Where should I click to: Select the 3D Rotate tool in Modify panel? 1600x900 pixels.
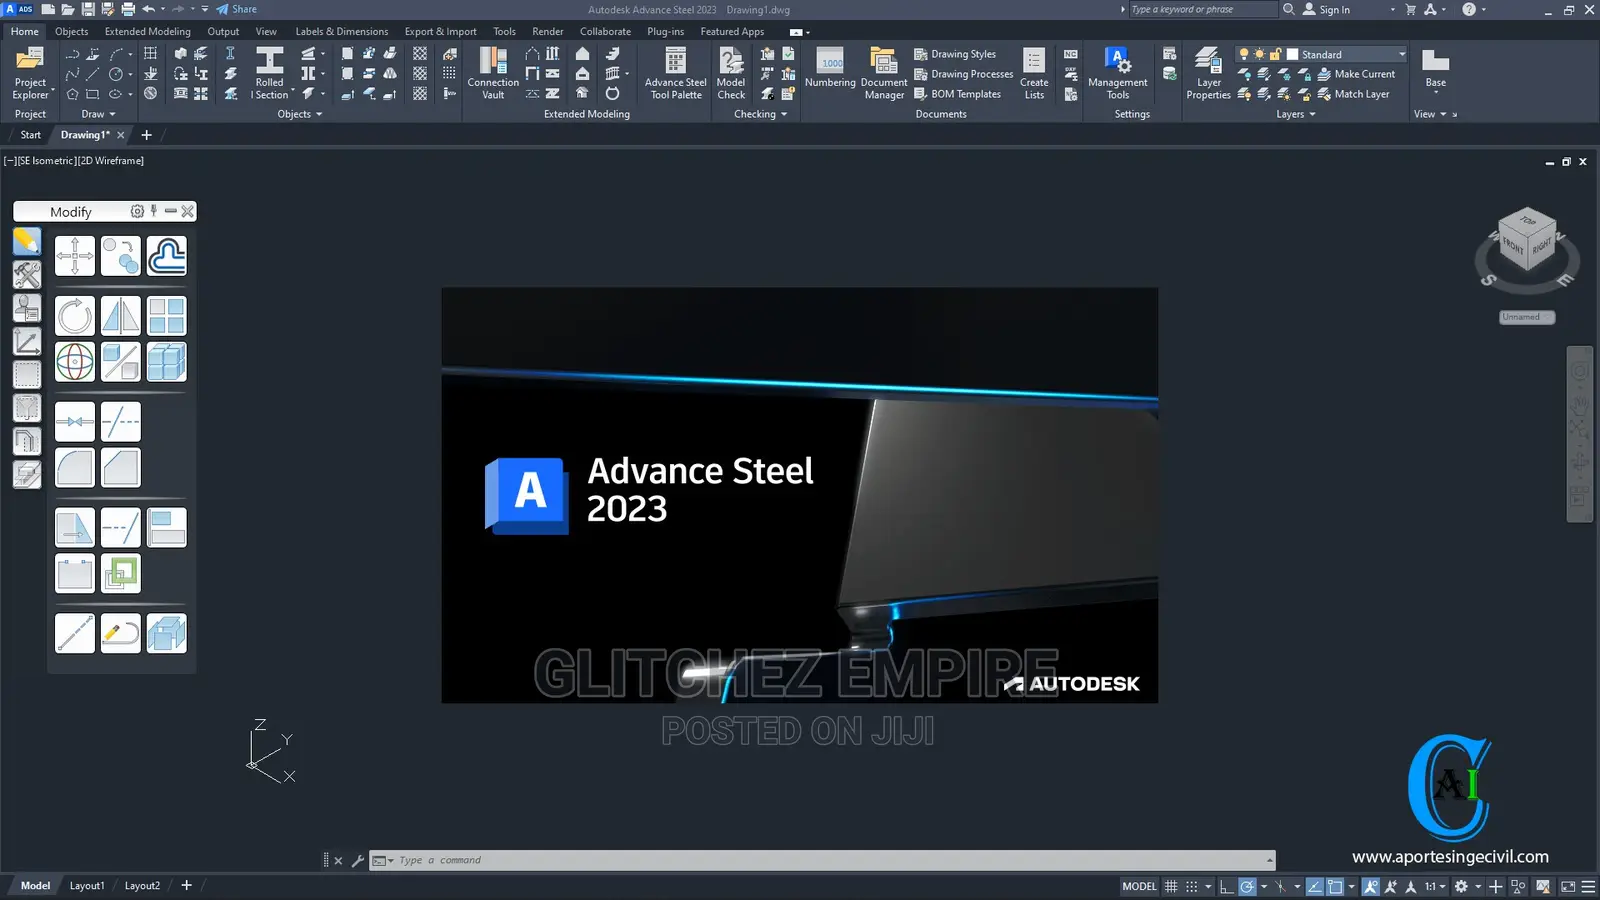point(75,362)
